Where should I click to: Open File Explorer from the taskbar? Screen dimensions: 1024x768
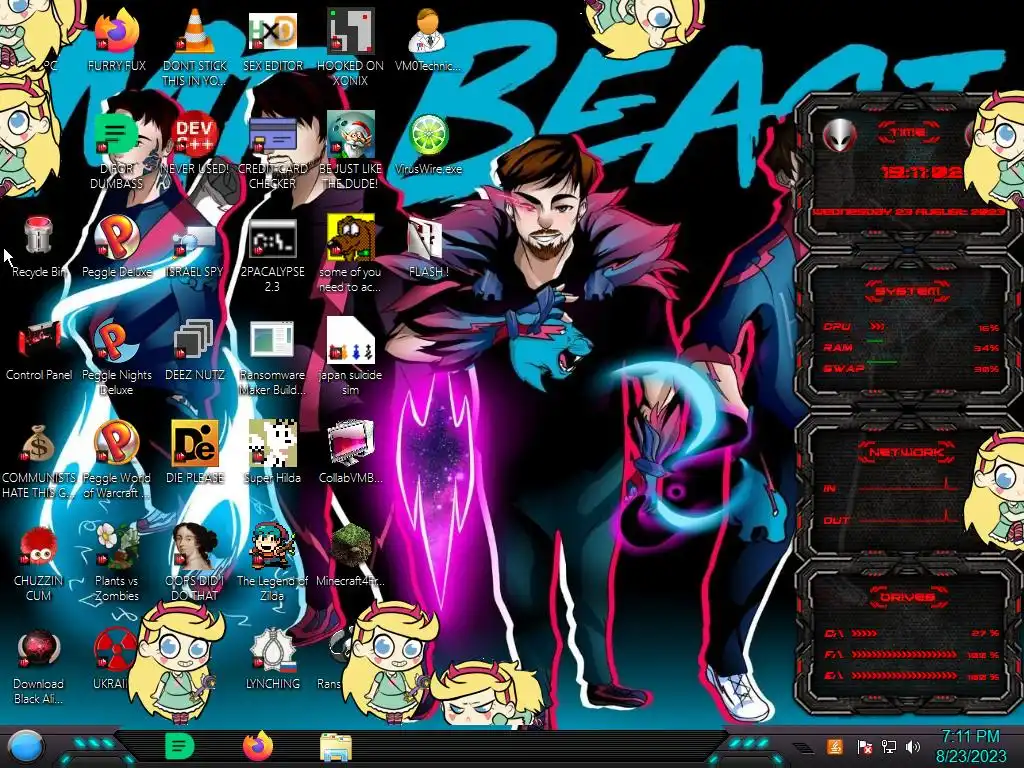(336, 747)
